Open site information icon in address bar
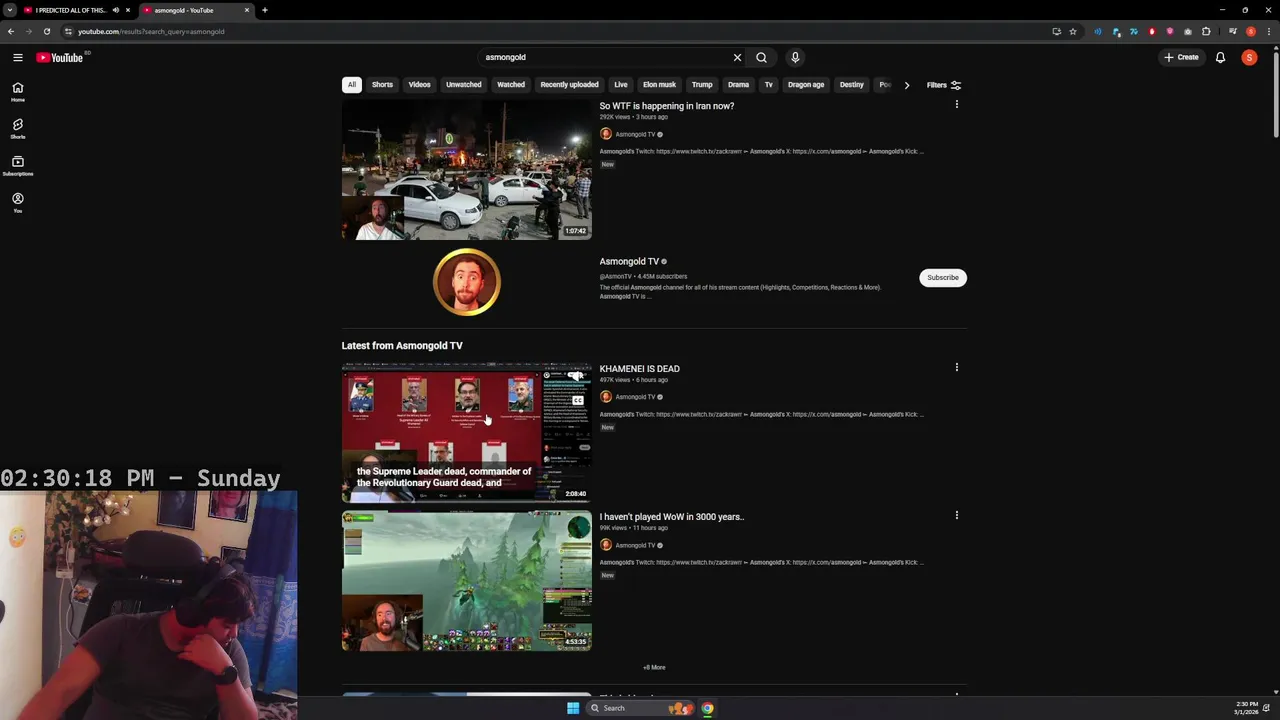 click(68, 31)
